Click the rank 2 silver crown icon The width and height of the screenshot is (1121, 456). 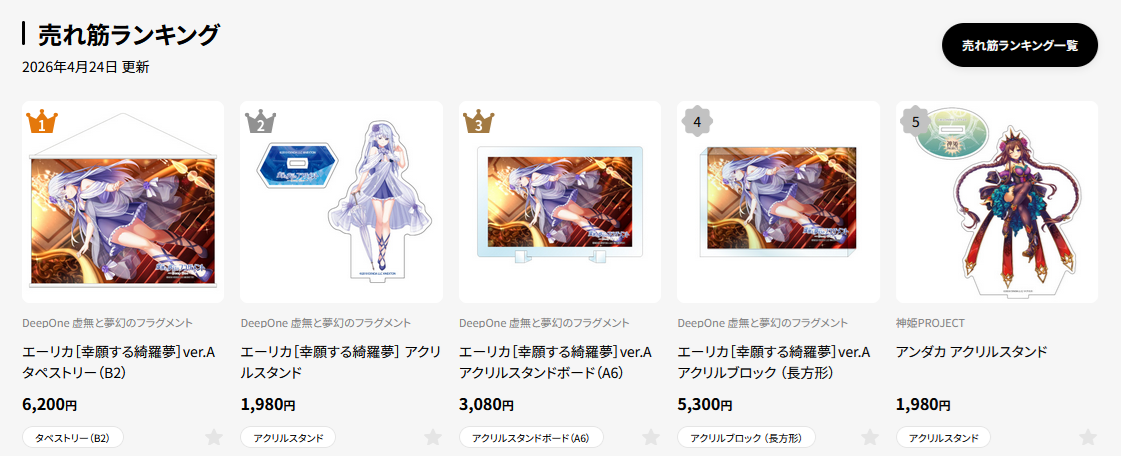(260, 122)
